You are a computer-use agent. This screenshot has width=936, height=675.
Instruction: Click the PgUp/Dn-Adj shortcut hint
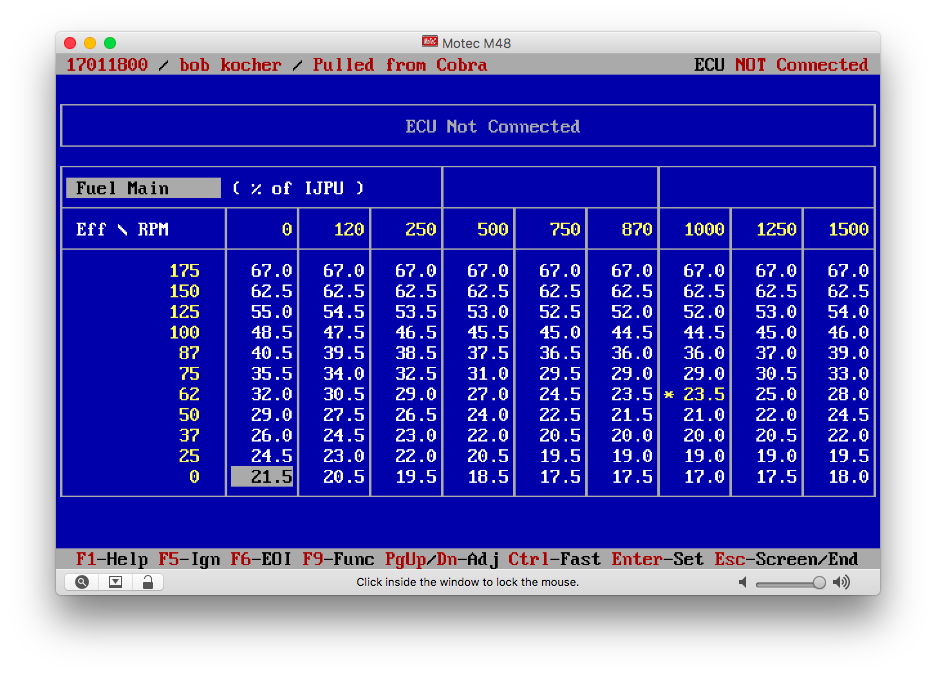[441, 559]
